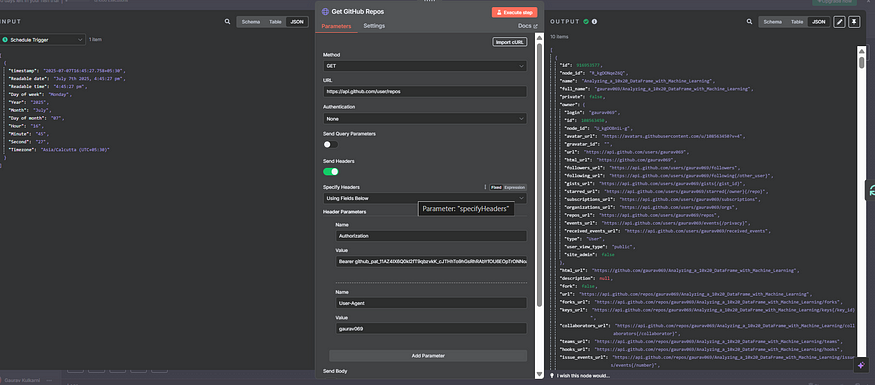Open the Docs link
Viewport: 875px width, 385px height.
coord(527,26)
